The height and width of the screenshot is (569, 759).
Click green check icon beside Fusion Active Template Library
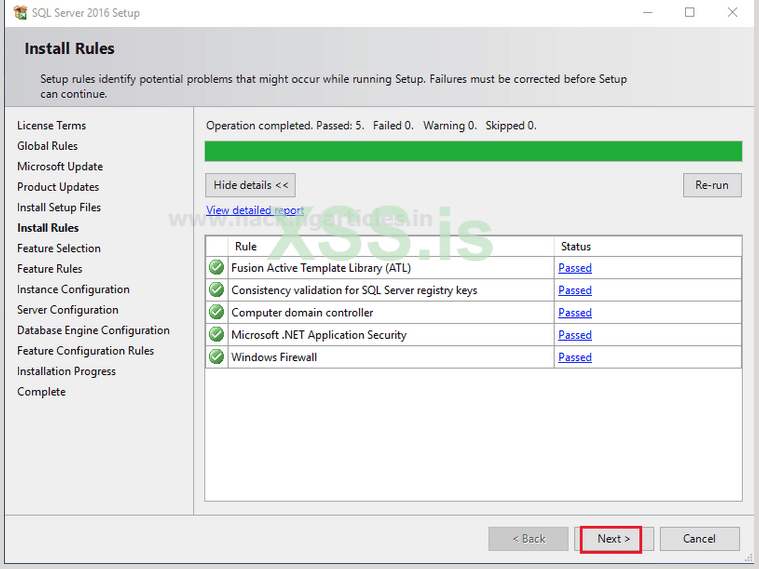tap(216, 267)
